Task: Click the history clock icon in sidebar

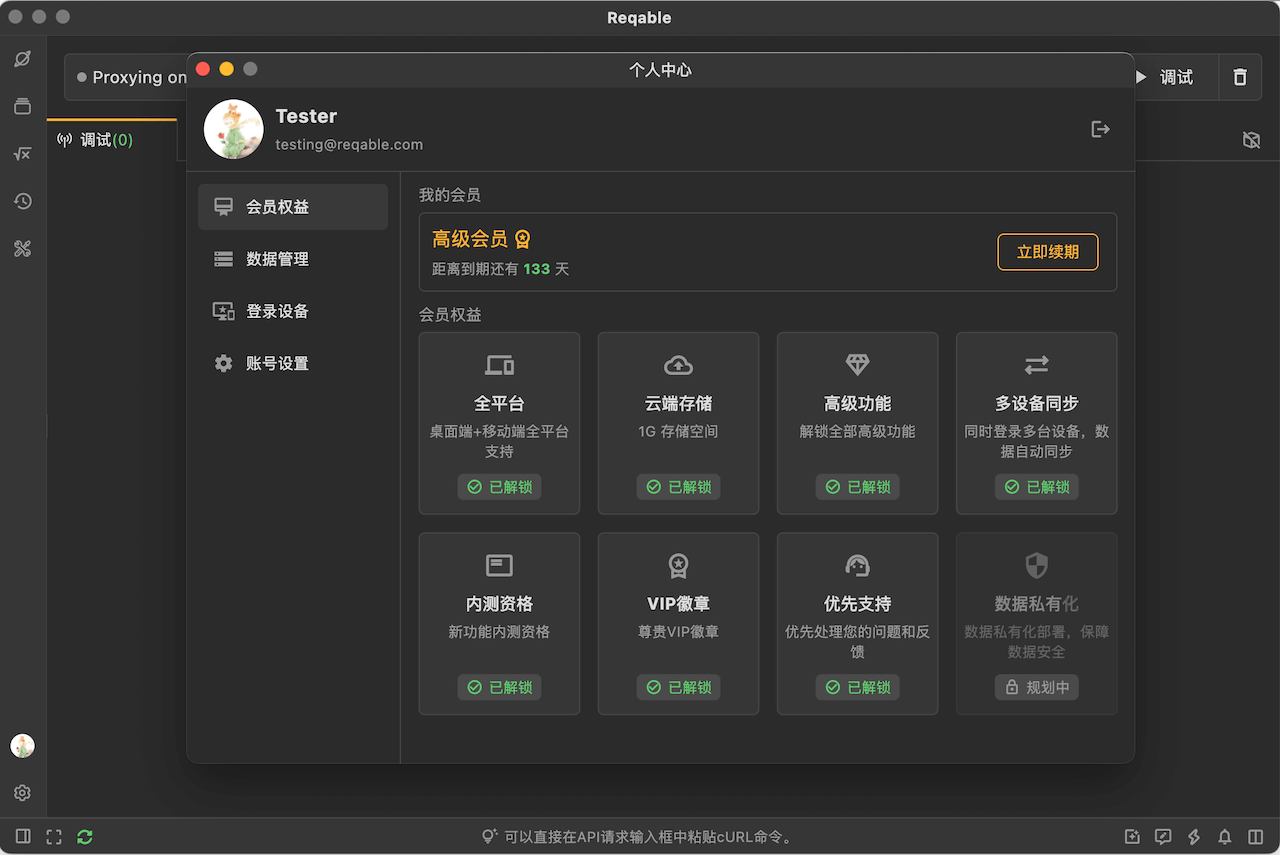Action: [x=22, y=201]
